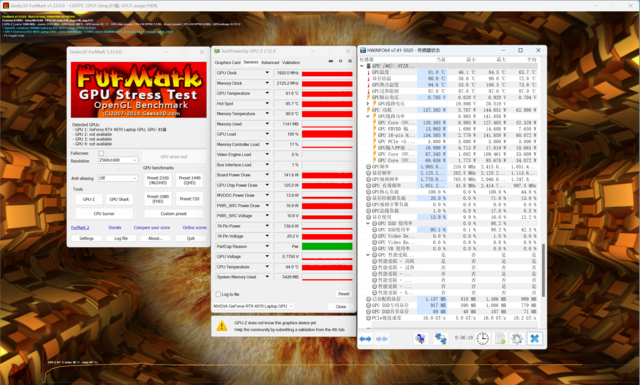Run FurMark Preset:1080 (FHD) benchmark

pos(158,199)
